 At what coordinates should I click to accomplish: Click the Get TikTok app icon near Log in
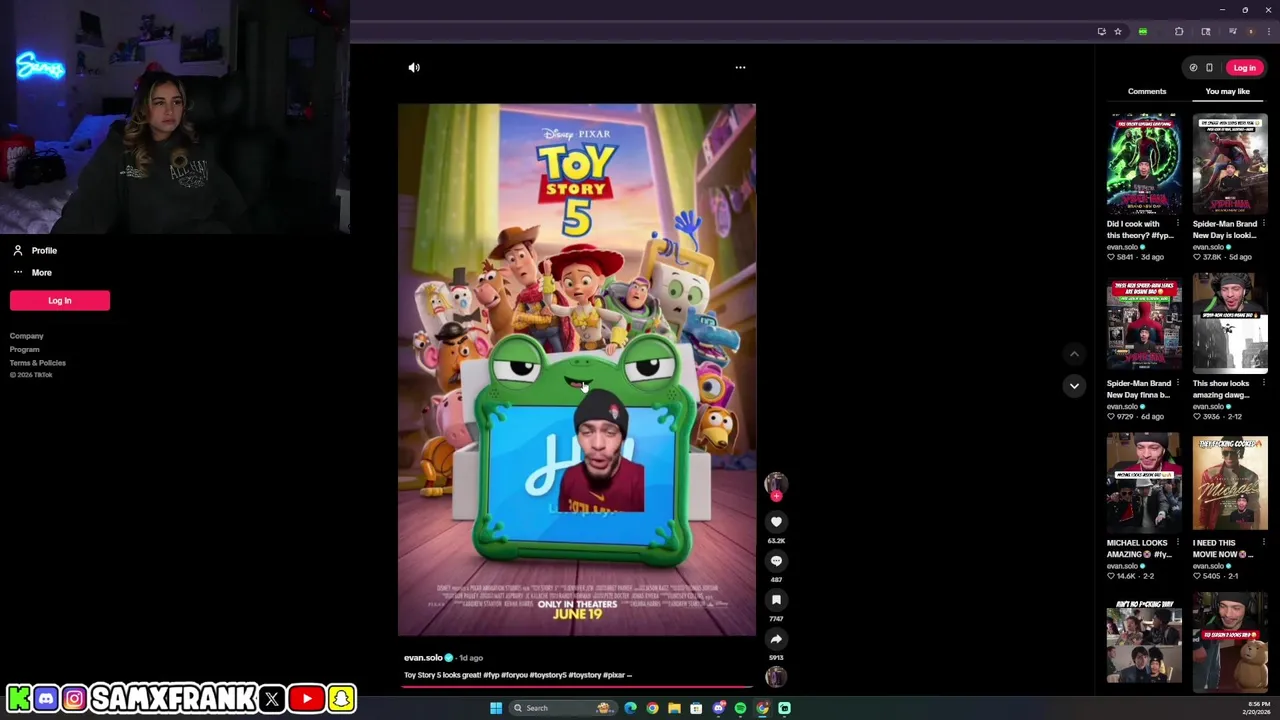tap(1193, 68)
